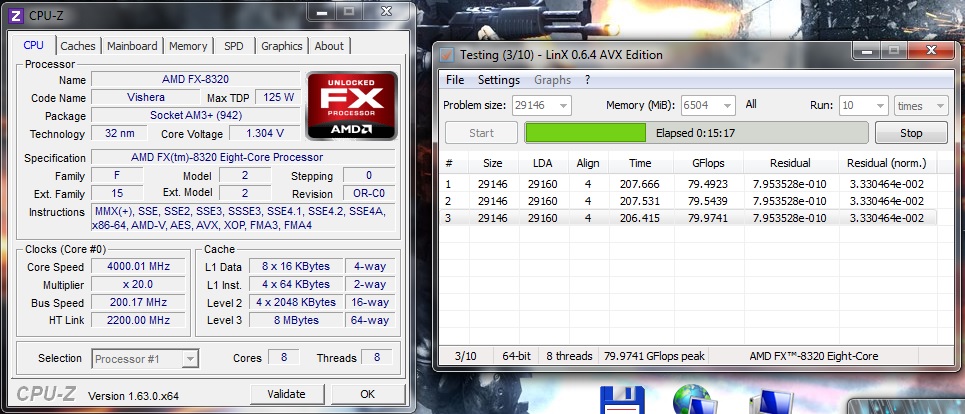Viewport: 965px width, 414px height.
Task: Open the About tab in CPU-Z
Action: (x=329, y=46)
